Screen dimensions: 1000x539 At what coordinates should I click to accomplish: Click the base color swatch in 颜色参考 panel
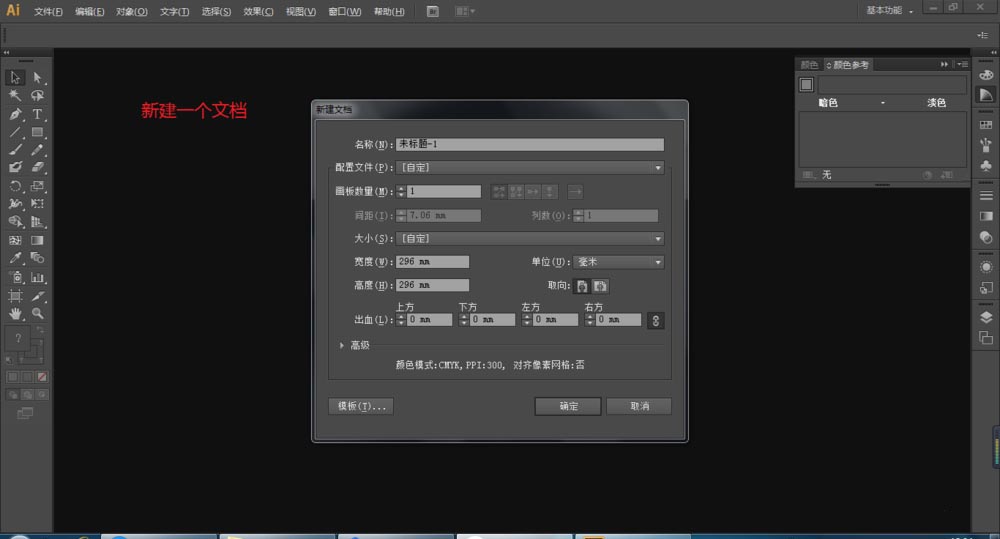pyautogui.click(x=807, y=85)
